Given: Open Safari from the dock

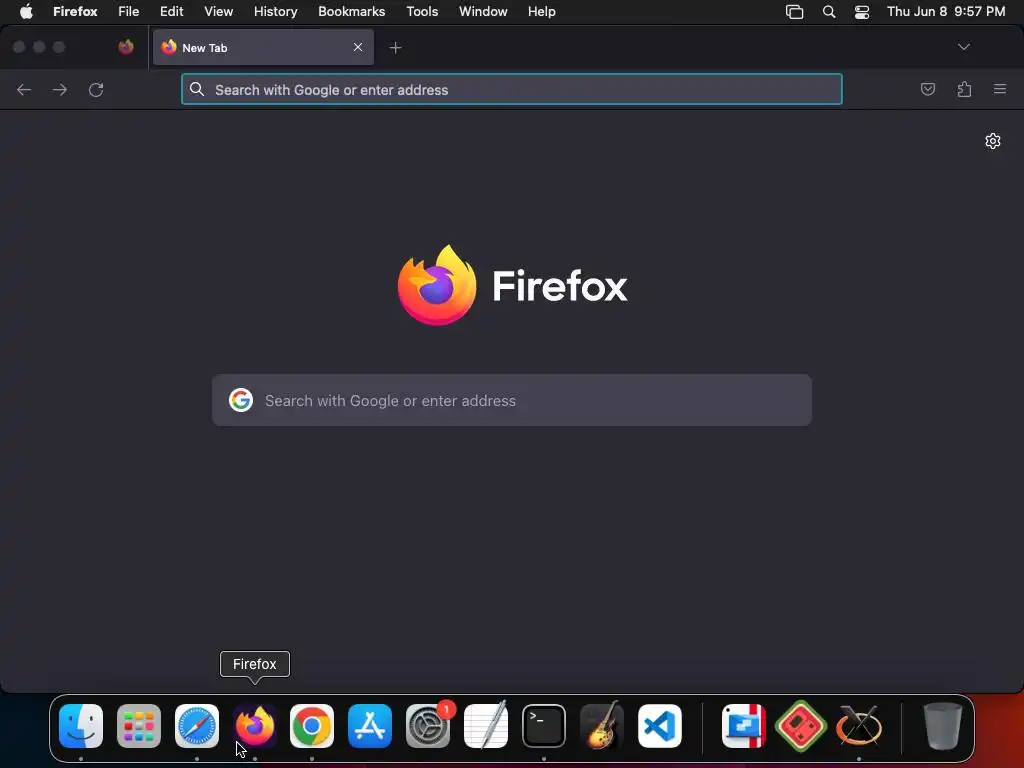Looking at the screenshot, I should [197, 726].
